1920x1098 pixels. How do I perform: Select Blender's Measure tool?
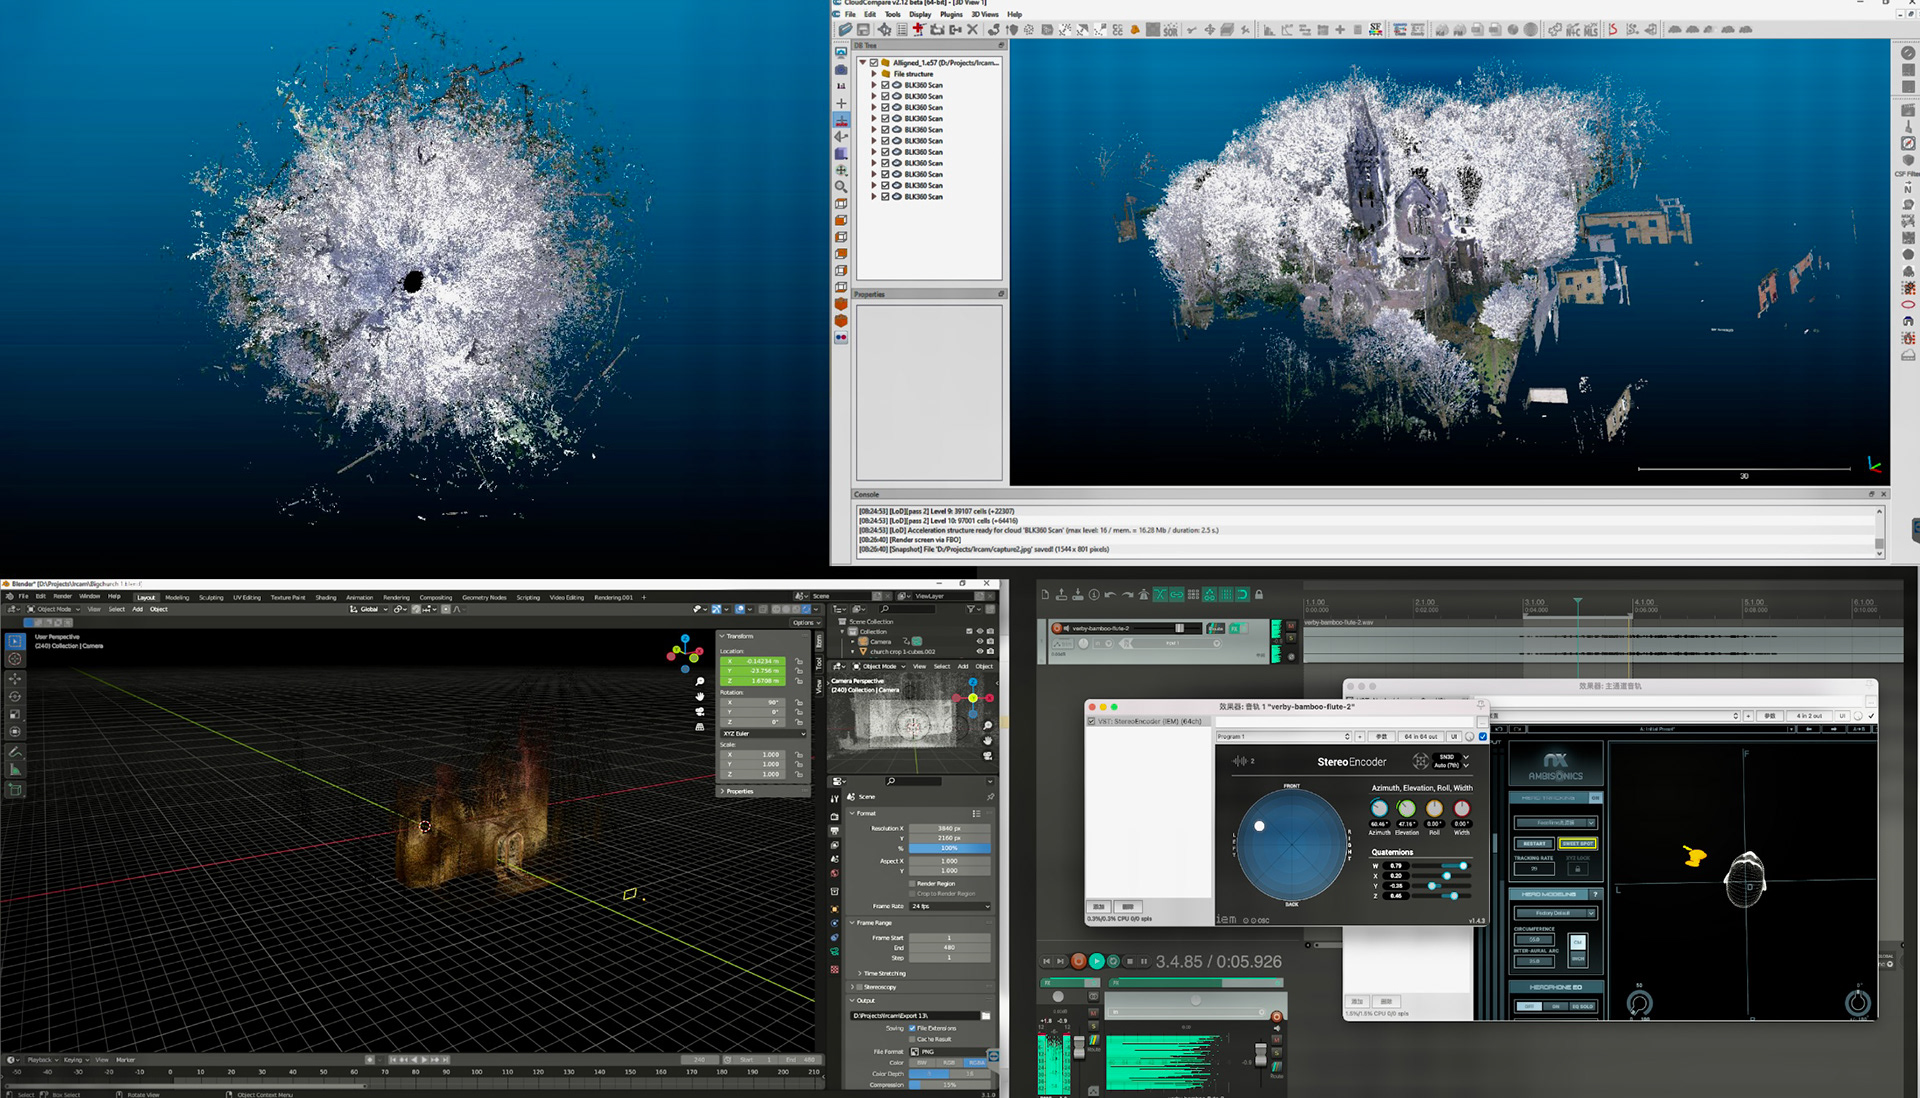pyautogui.click(x=15, y=770)
